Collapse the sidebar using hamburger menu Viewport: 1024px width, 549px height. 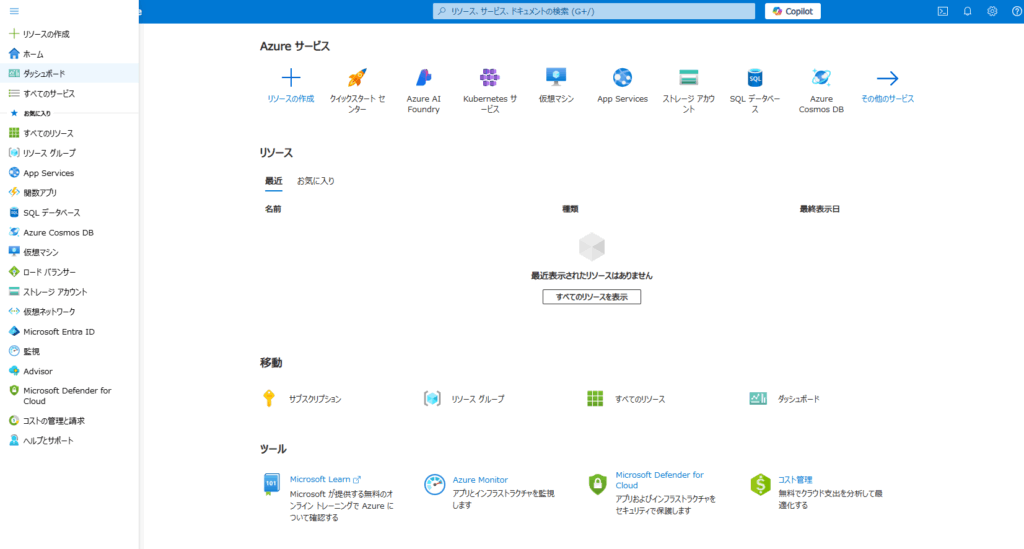14,11
